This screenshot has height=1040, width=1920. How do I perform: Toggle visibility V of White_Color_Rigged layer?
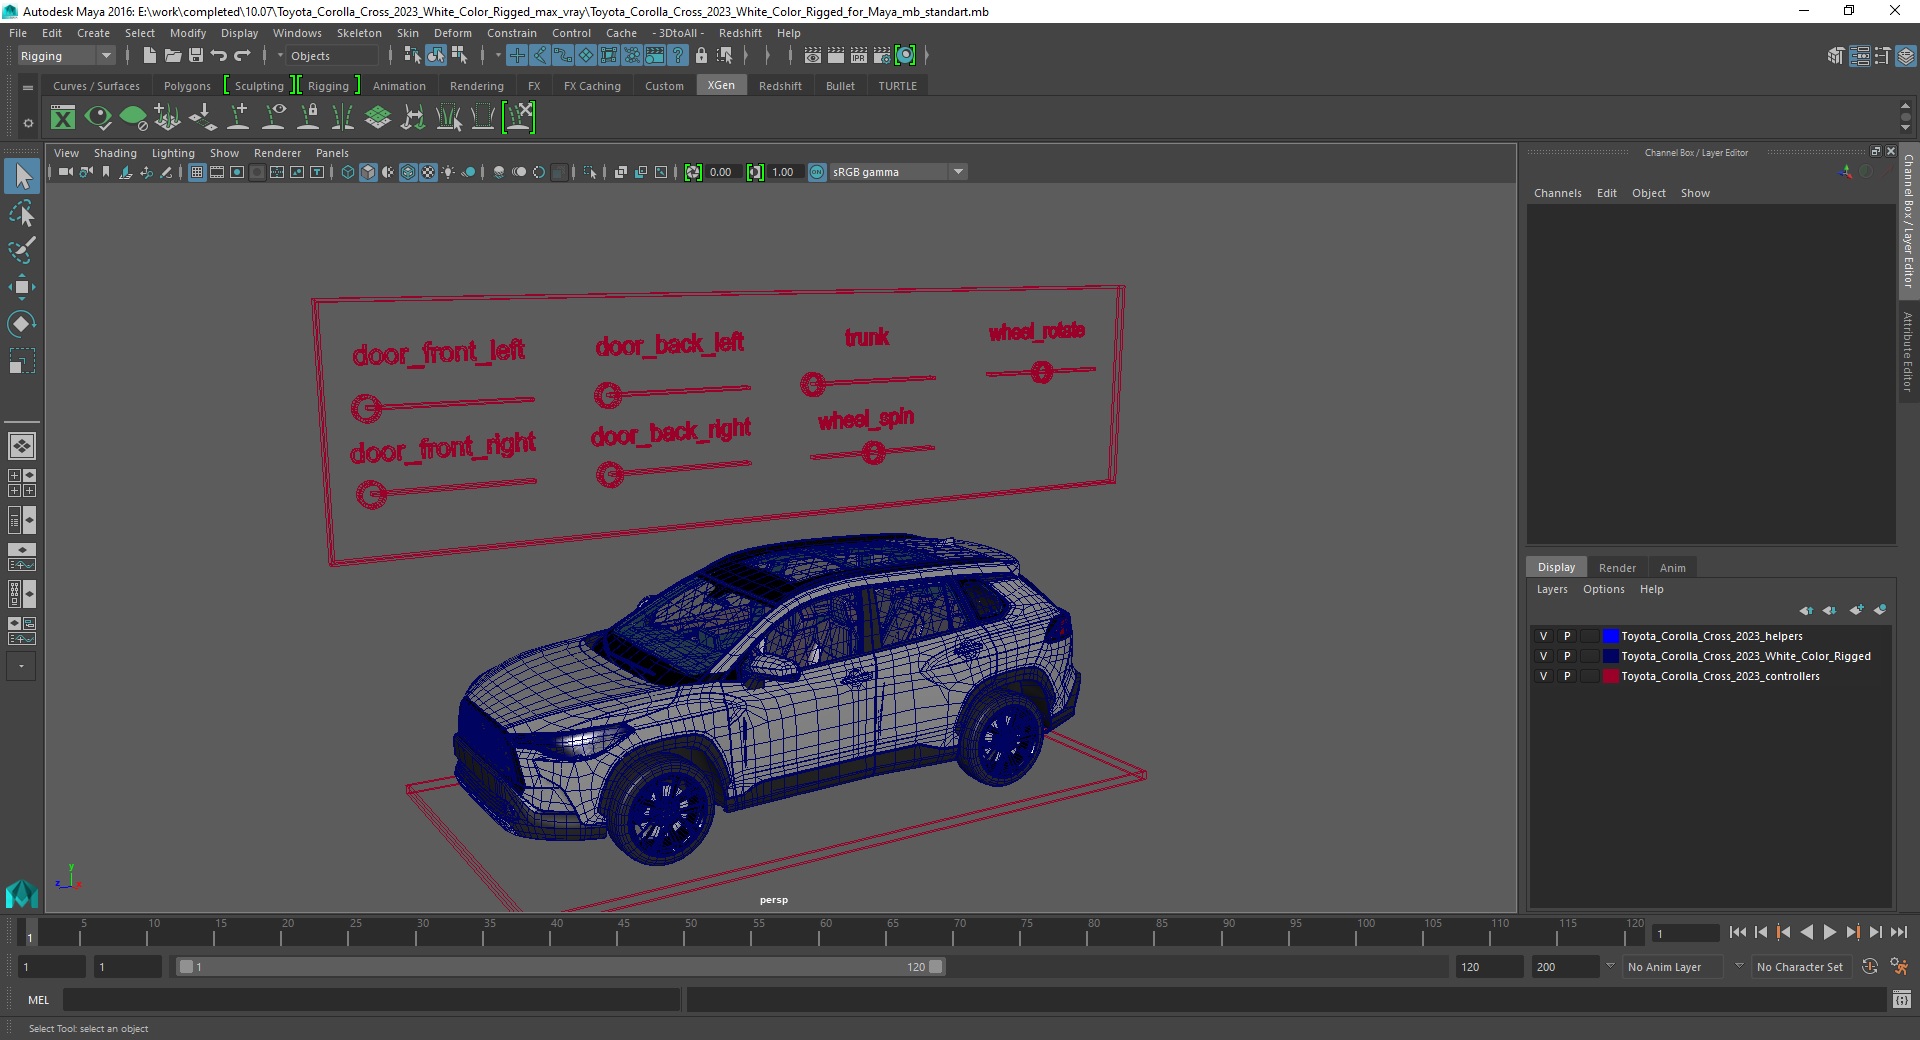[x=1543, y=656]
